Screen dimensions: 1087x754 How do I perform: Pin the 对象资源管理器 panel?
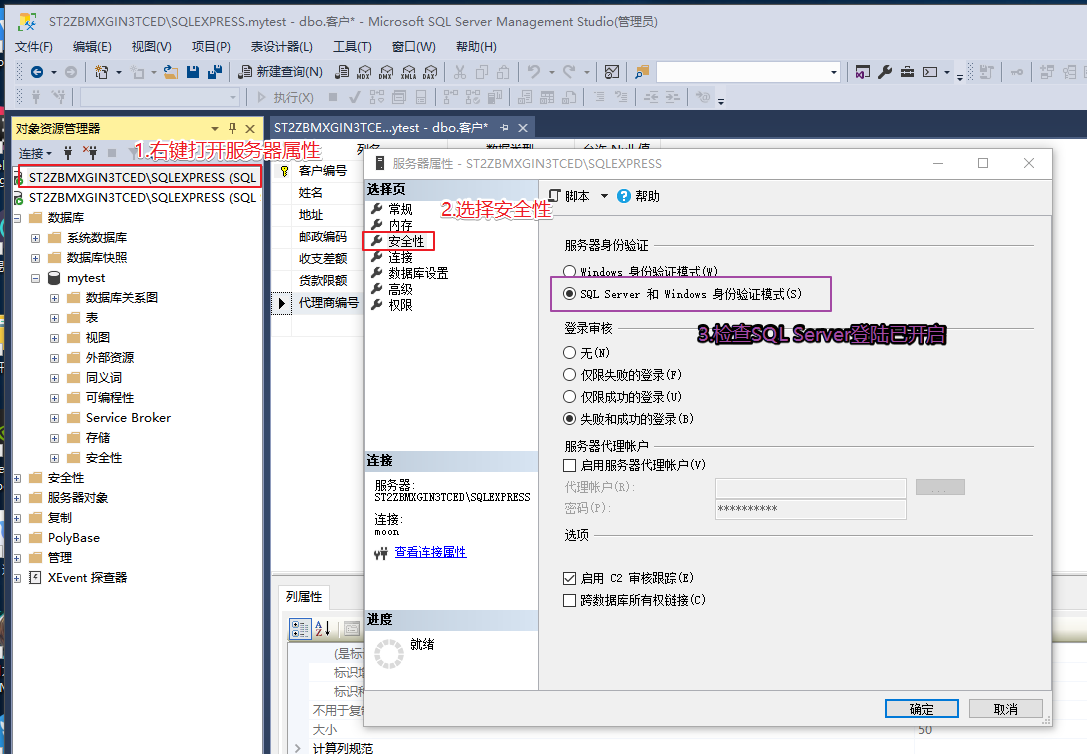(x=232, y=128)
